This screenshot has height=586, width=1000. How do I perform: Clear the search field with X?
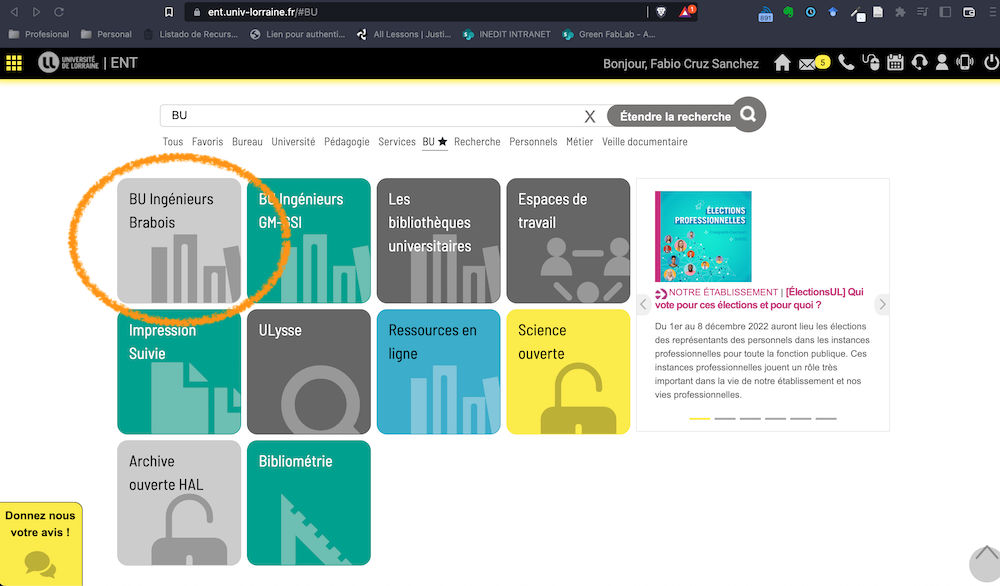pyautogui.click(x=590, y=117)
